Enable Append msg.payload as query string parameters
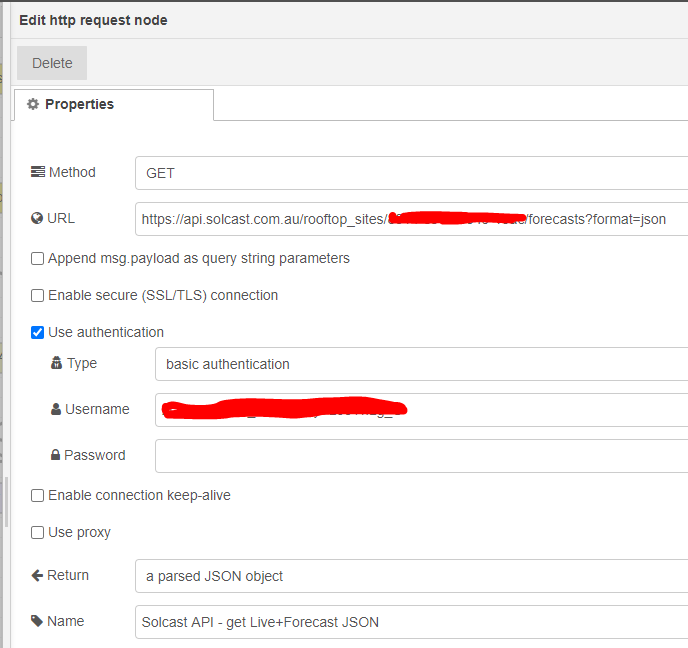The image size is (688, 648). (38, 258)
